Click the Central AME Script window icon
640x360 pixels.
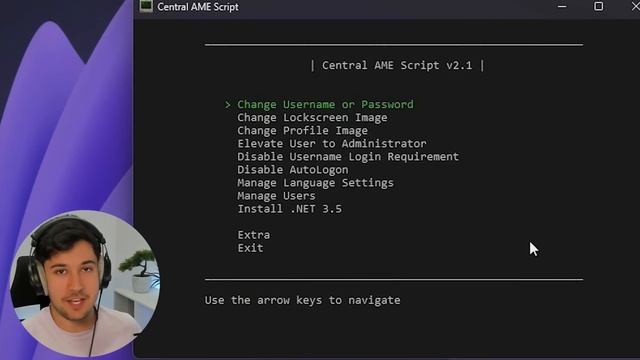tap(146, 6)
